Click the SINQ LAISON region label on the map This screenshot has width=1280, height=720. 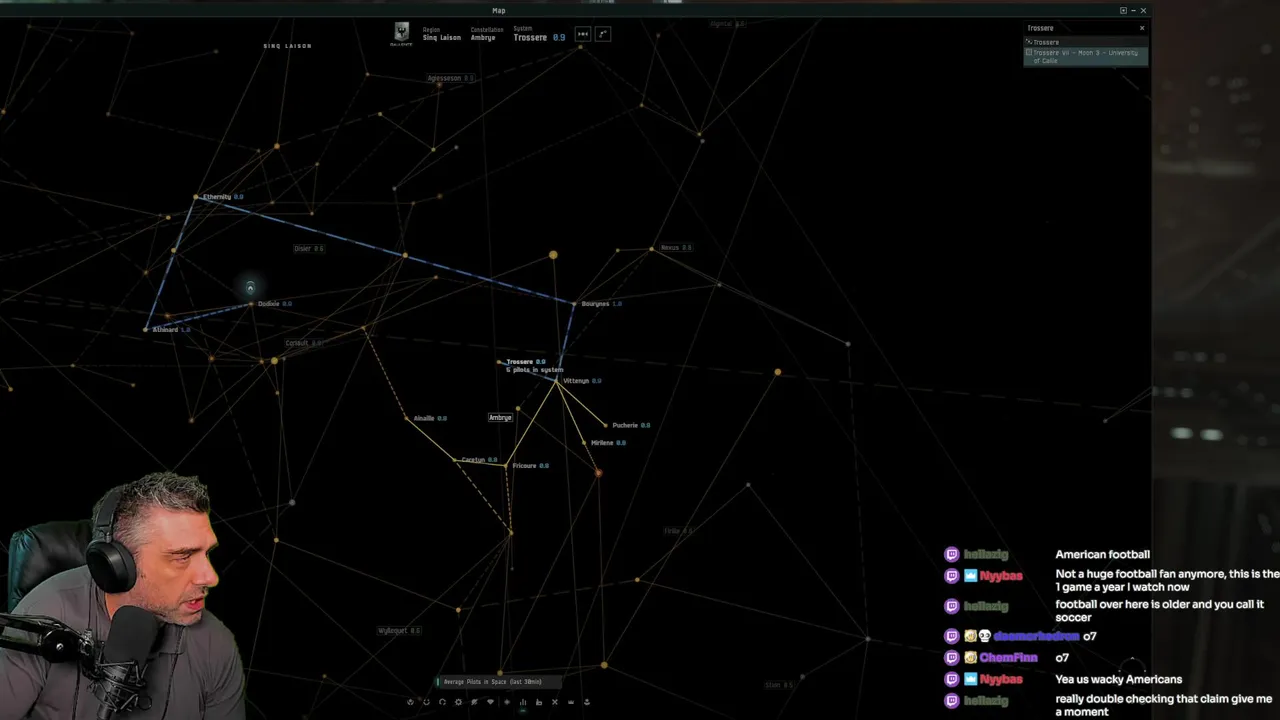pyautogui.click(x=287, y=46)
